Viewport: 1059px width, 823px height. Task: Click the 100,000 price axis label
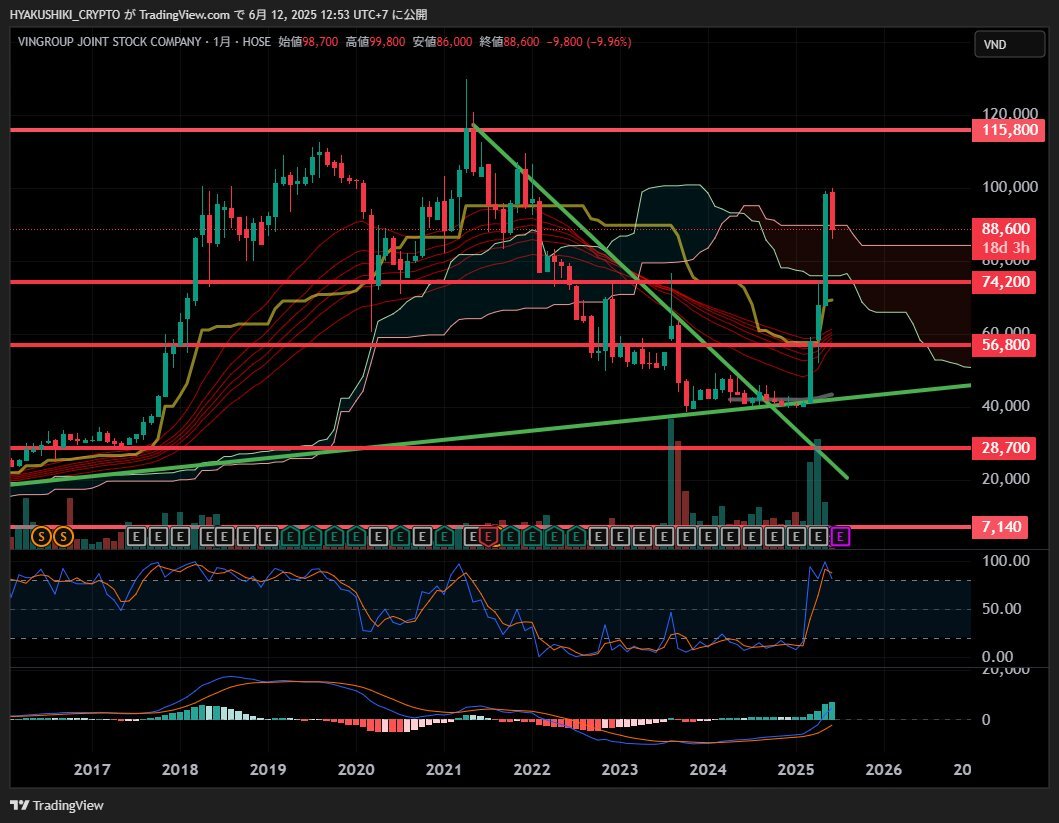[1010, 187]
